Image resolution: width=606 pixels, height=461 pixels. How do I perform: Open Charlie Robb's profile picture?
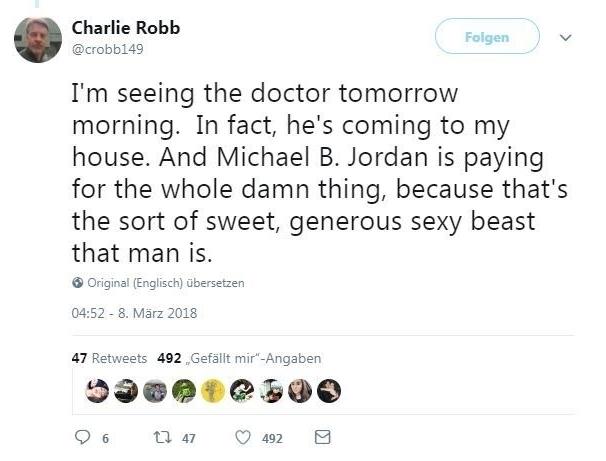pyautogui.click(x=38, y=39)
